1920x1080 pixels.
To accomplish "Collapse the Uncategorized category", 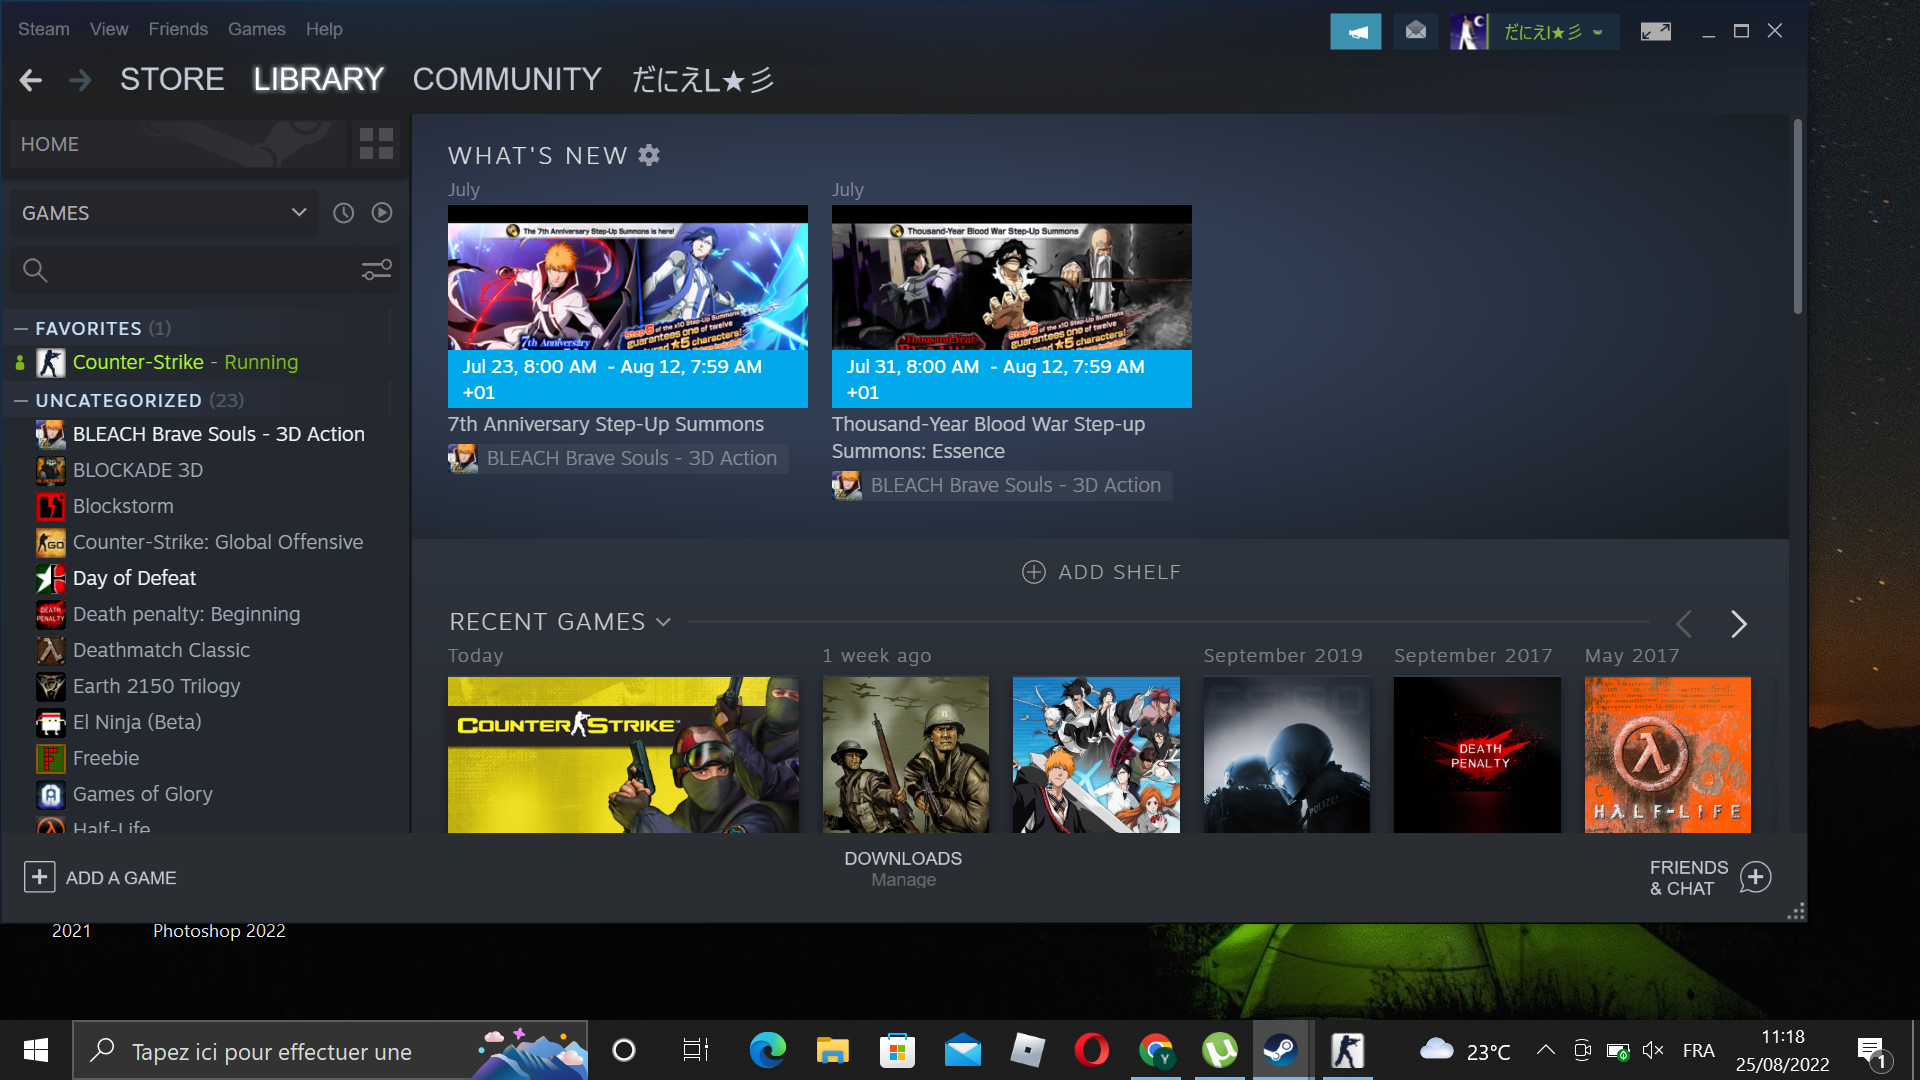I will (21, 400).
